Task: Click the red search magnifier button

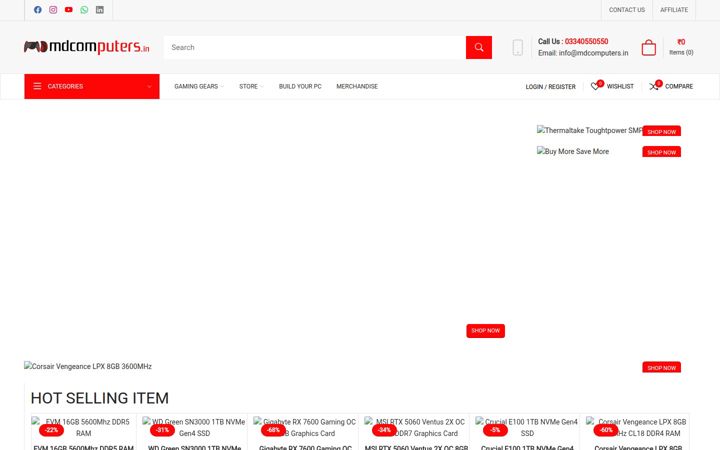Action: (x=479, y=47)
